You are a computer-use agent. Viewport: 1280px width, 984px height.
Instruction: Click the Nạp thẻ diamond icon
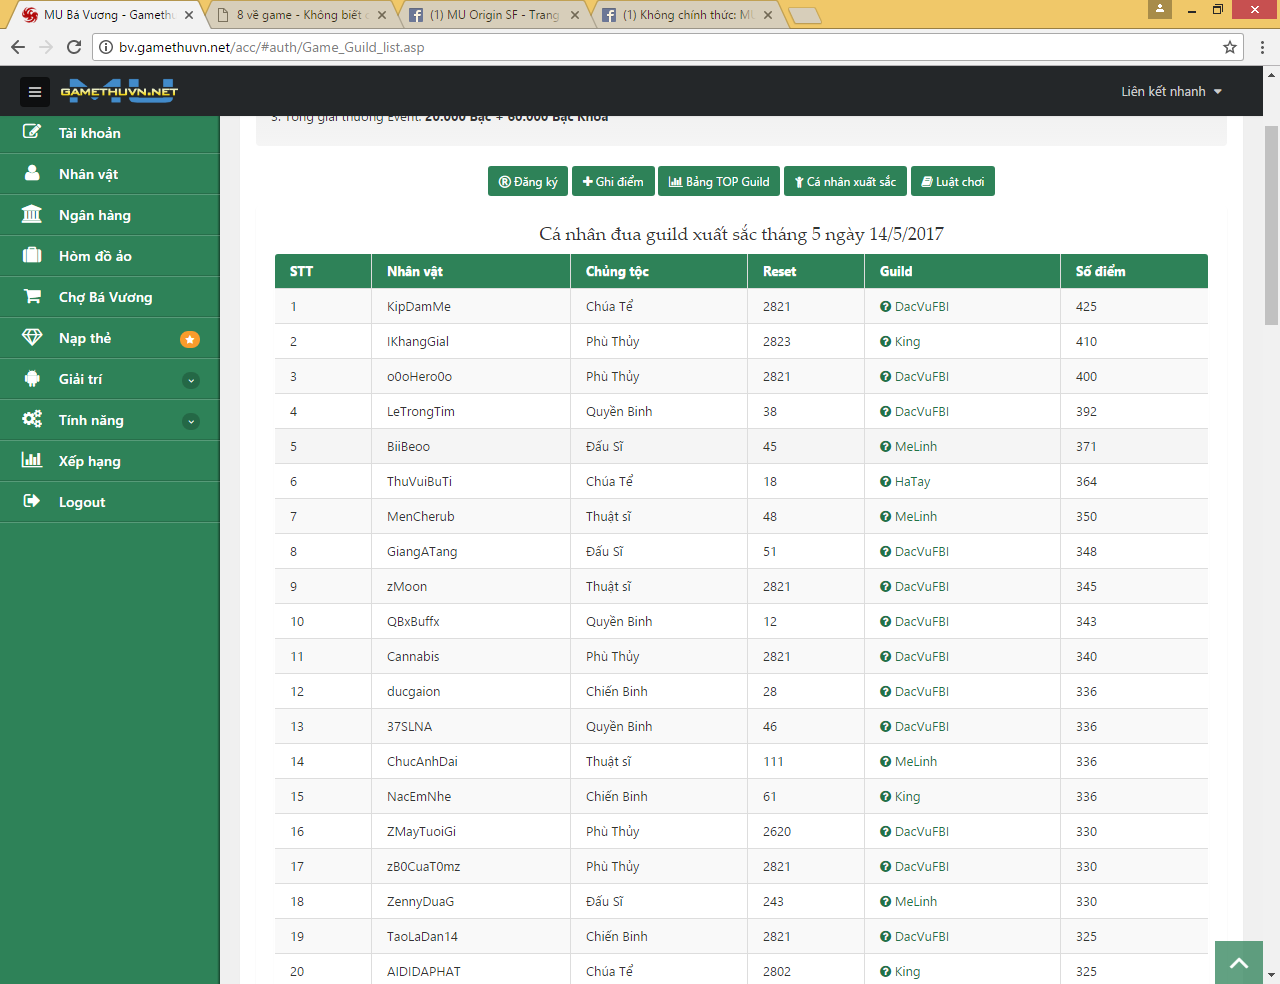click(x=32, y=337)
